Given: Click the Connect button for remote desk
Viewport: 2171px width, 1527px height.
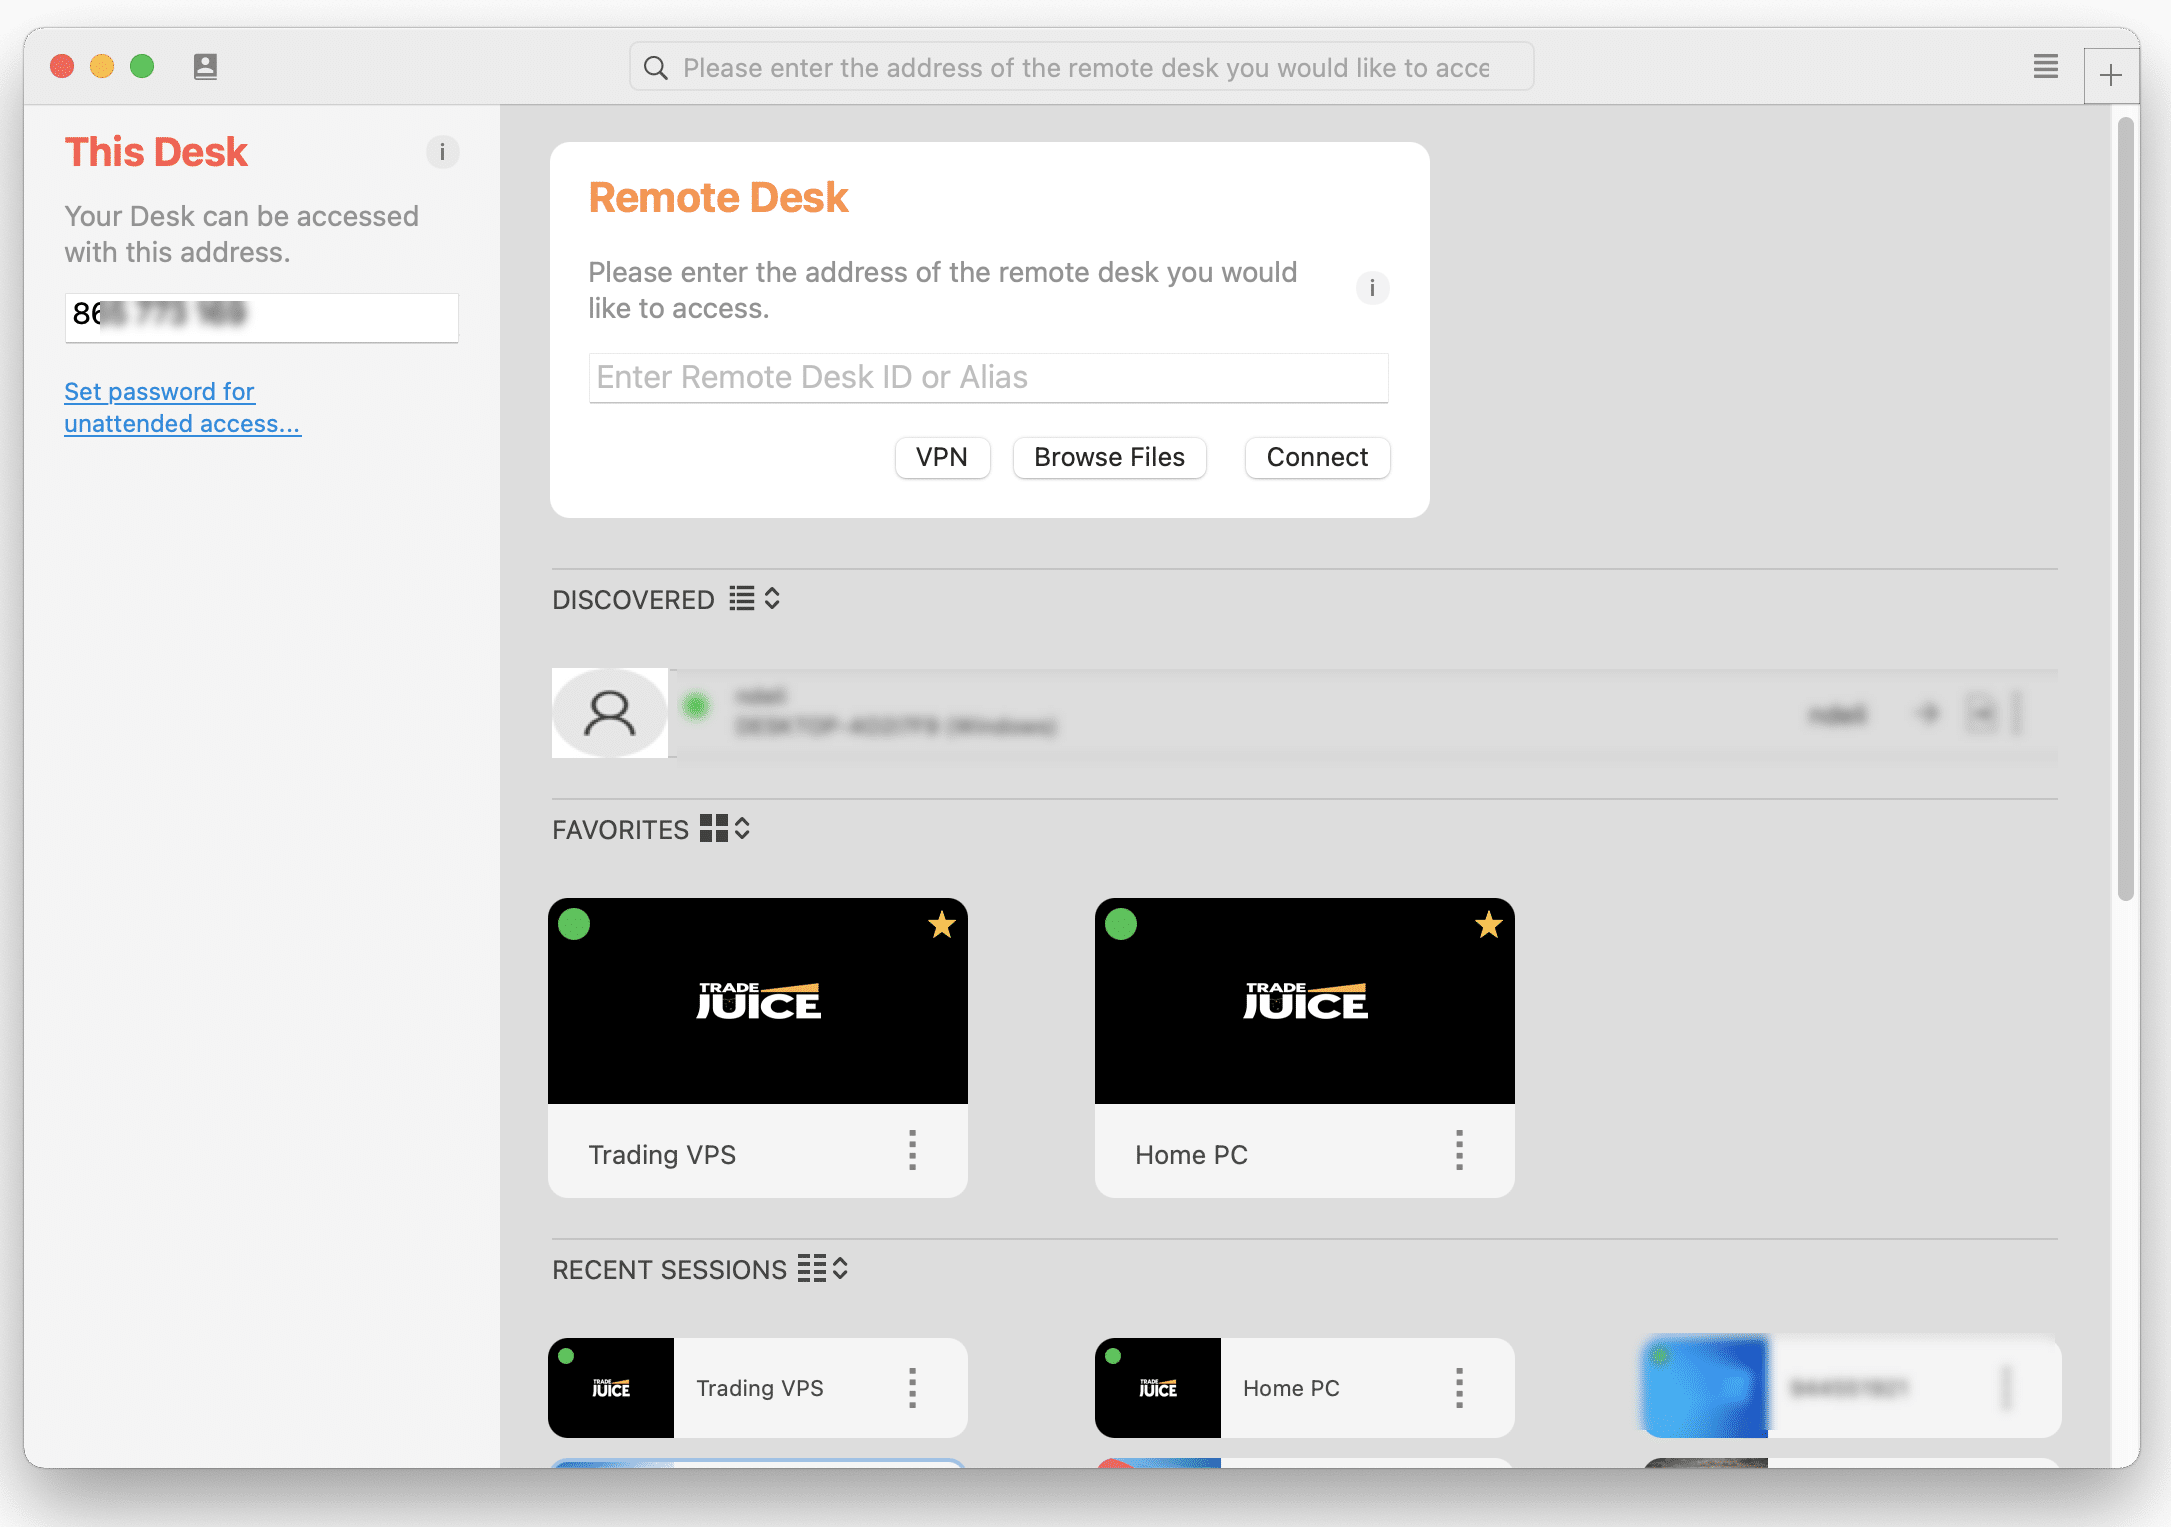Looking at the screenshot, I should pyautogui.click(x=1317, y=456).
